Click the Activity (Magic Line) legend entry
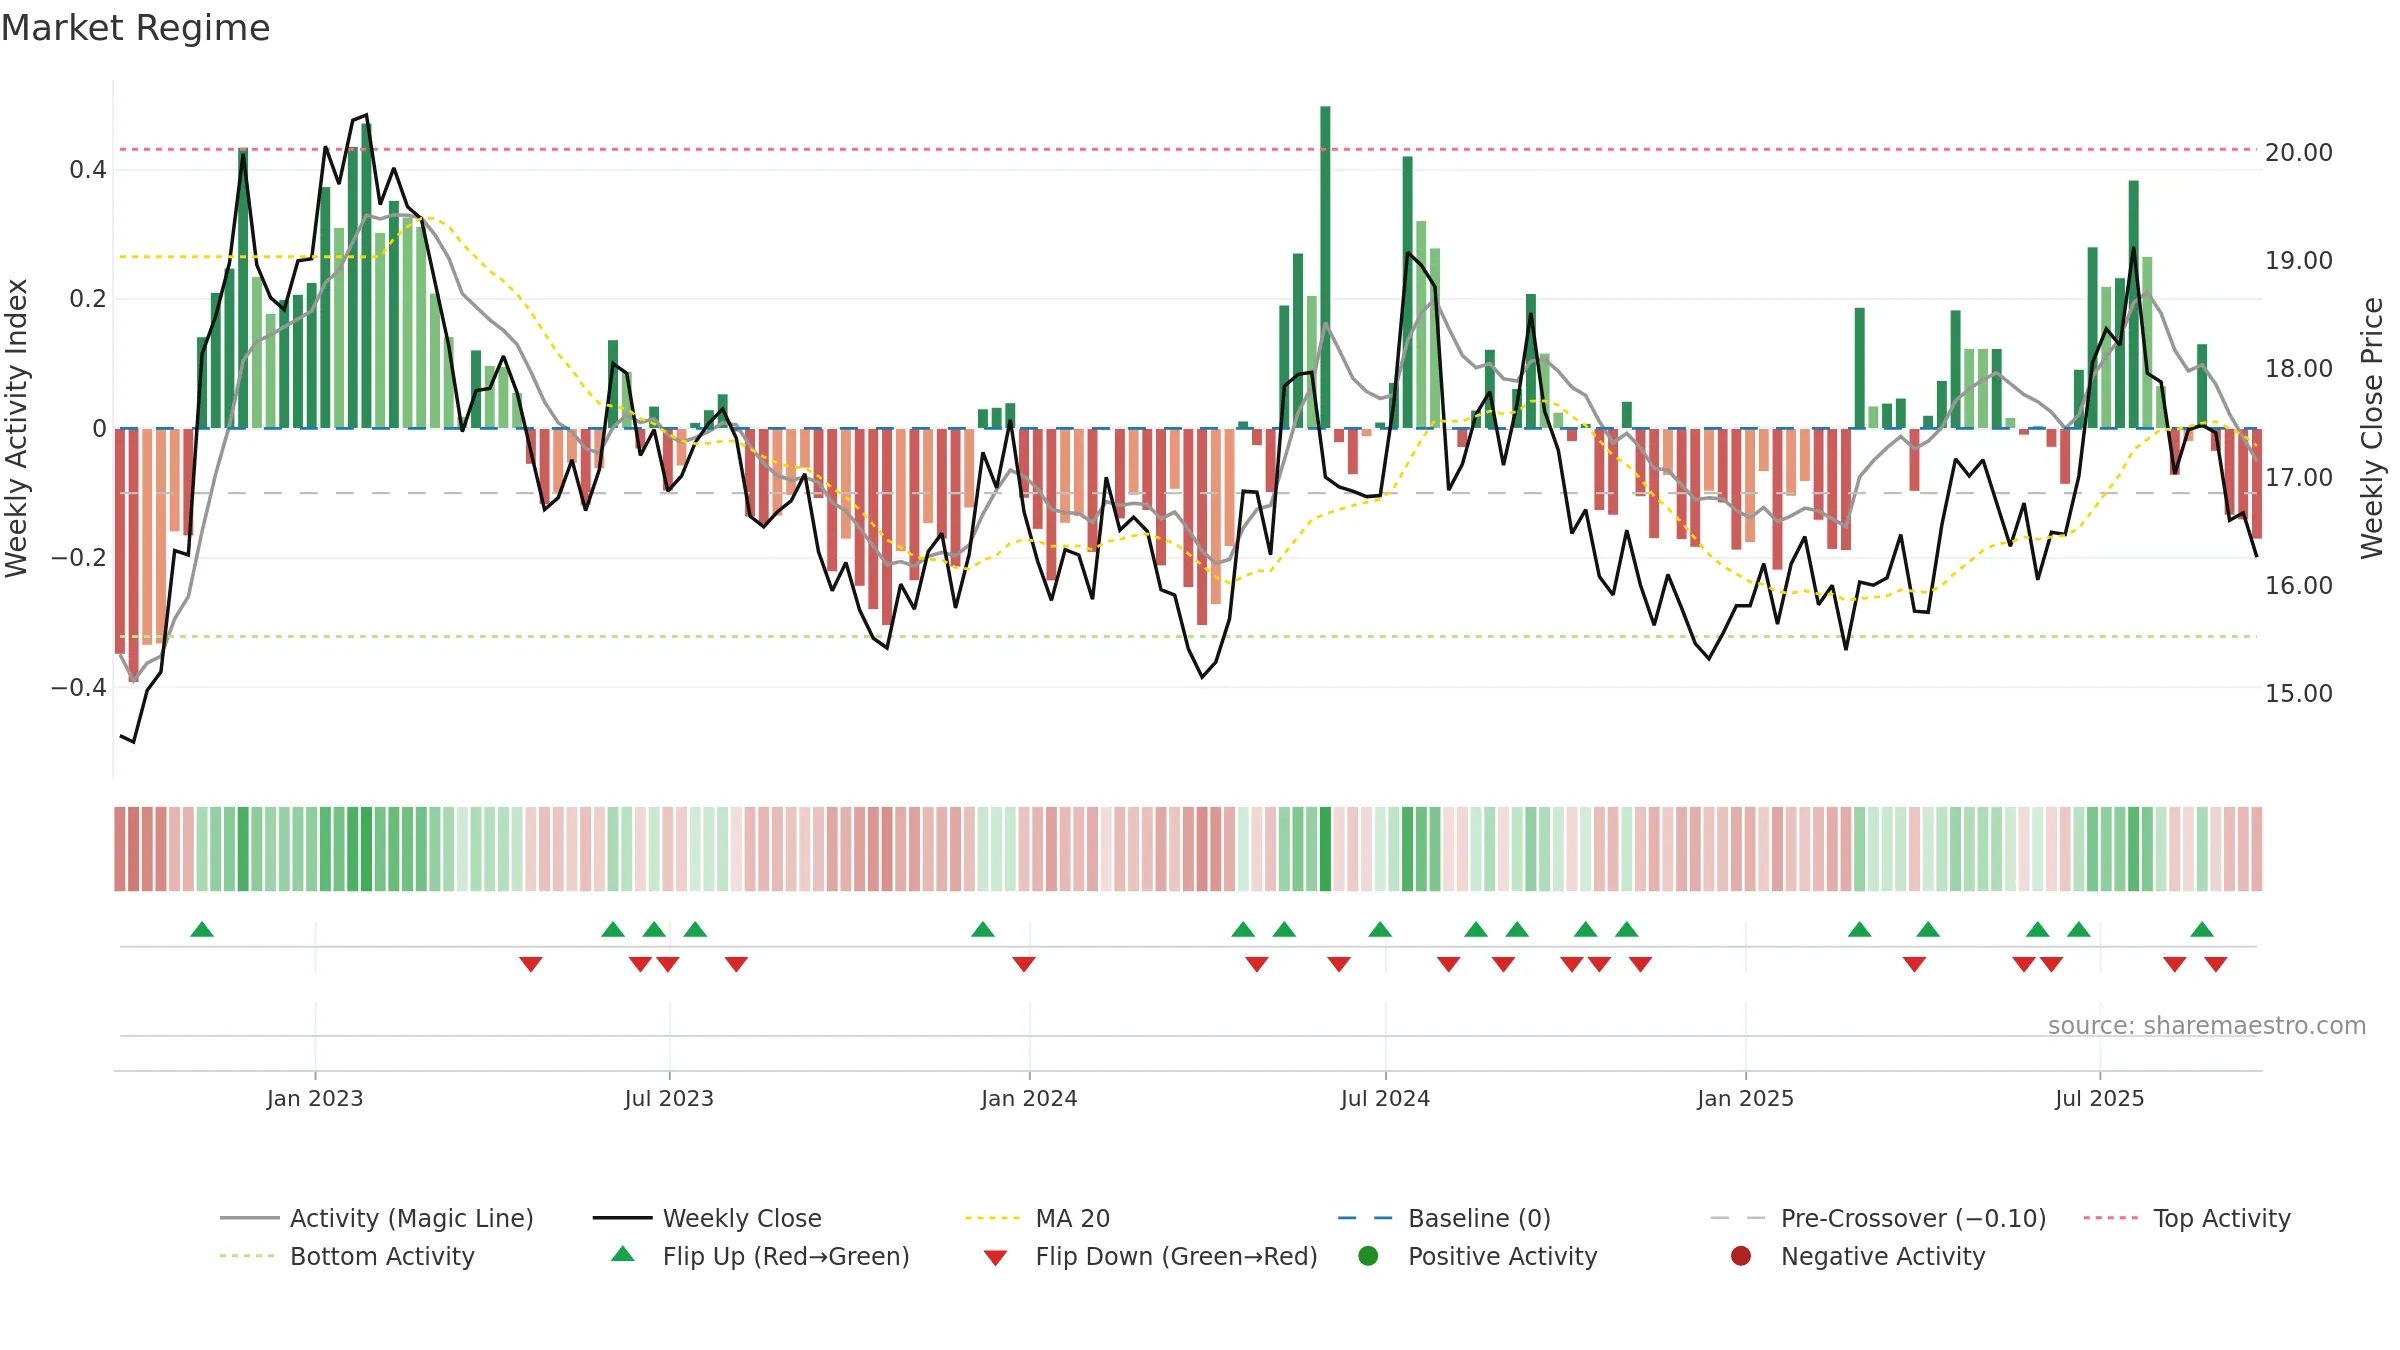 click(x=377, y=1218)
